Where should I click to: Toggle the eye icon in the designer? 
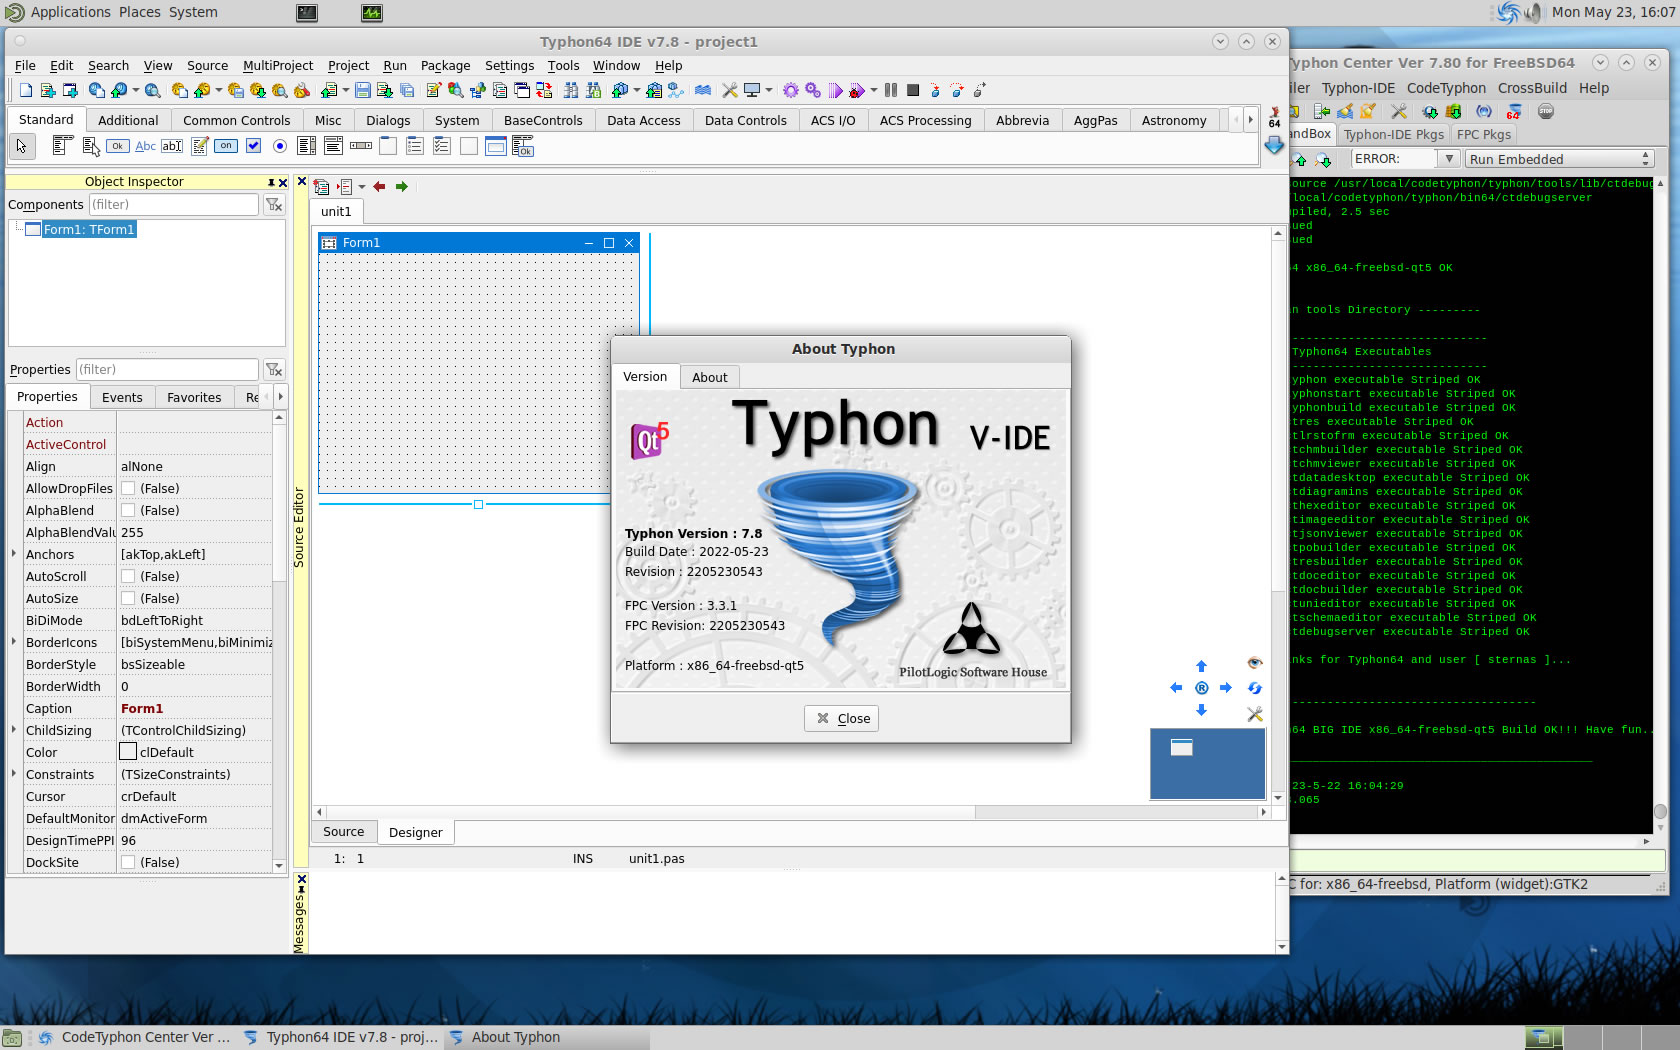(x=1254, y=663)
